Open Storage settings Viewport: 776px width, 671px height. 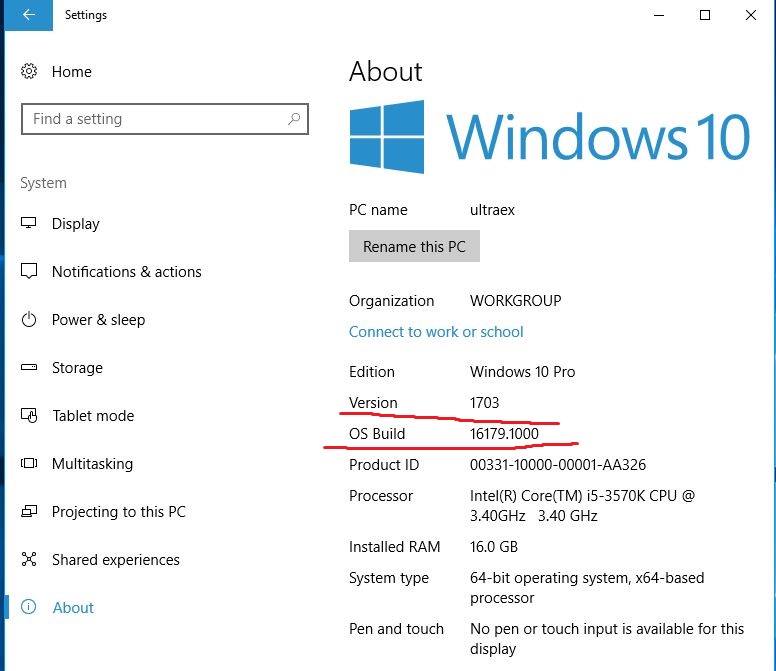click(77, 368)
